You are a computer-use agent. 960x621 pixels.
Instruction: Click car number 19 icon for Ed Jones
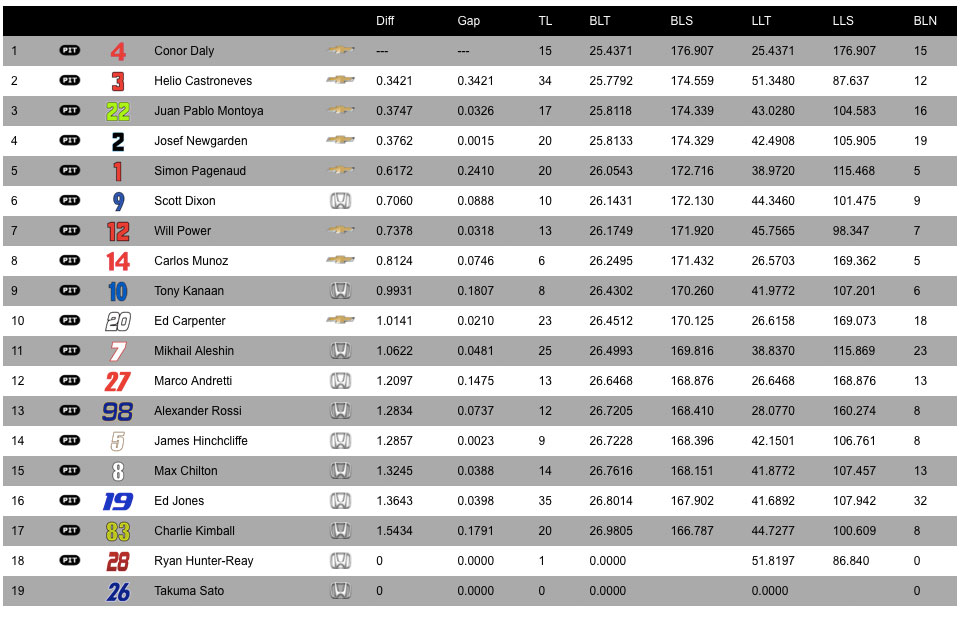tap(118, 501)
